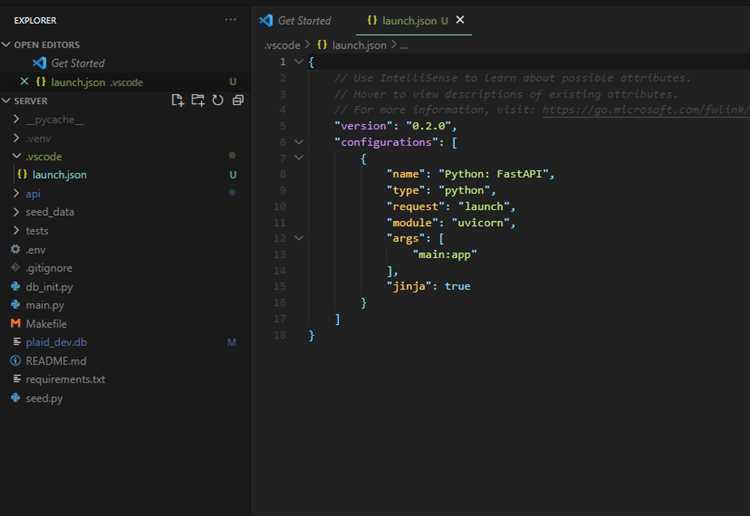
Task: Close launch.json in the Open Editors list
Action: tap(24, 82)
